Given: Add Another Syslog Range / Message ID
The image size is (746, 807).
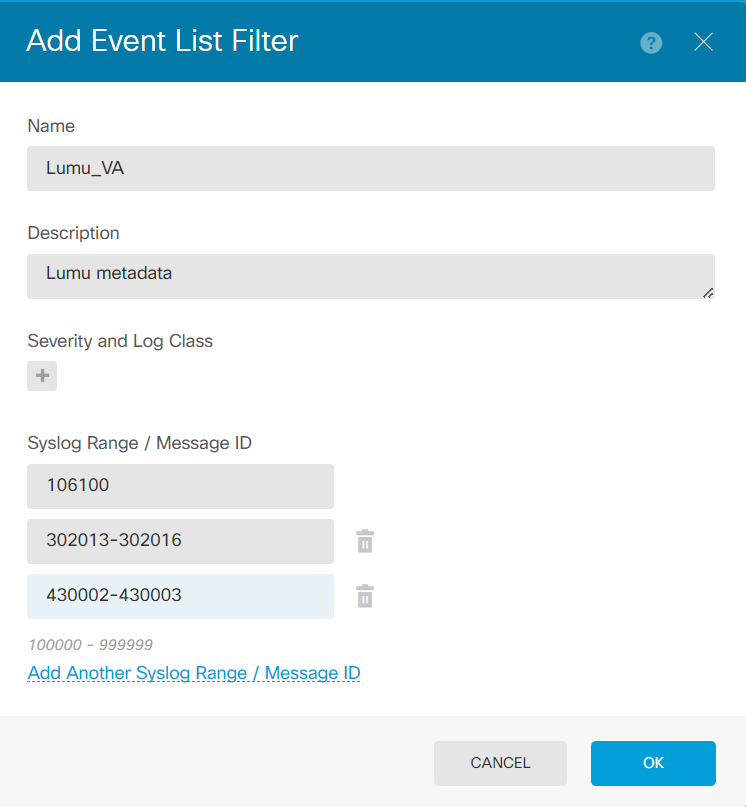Looking at the screenshot, I should 194,673.
